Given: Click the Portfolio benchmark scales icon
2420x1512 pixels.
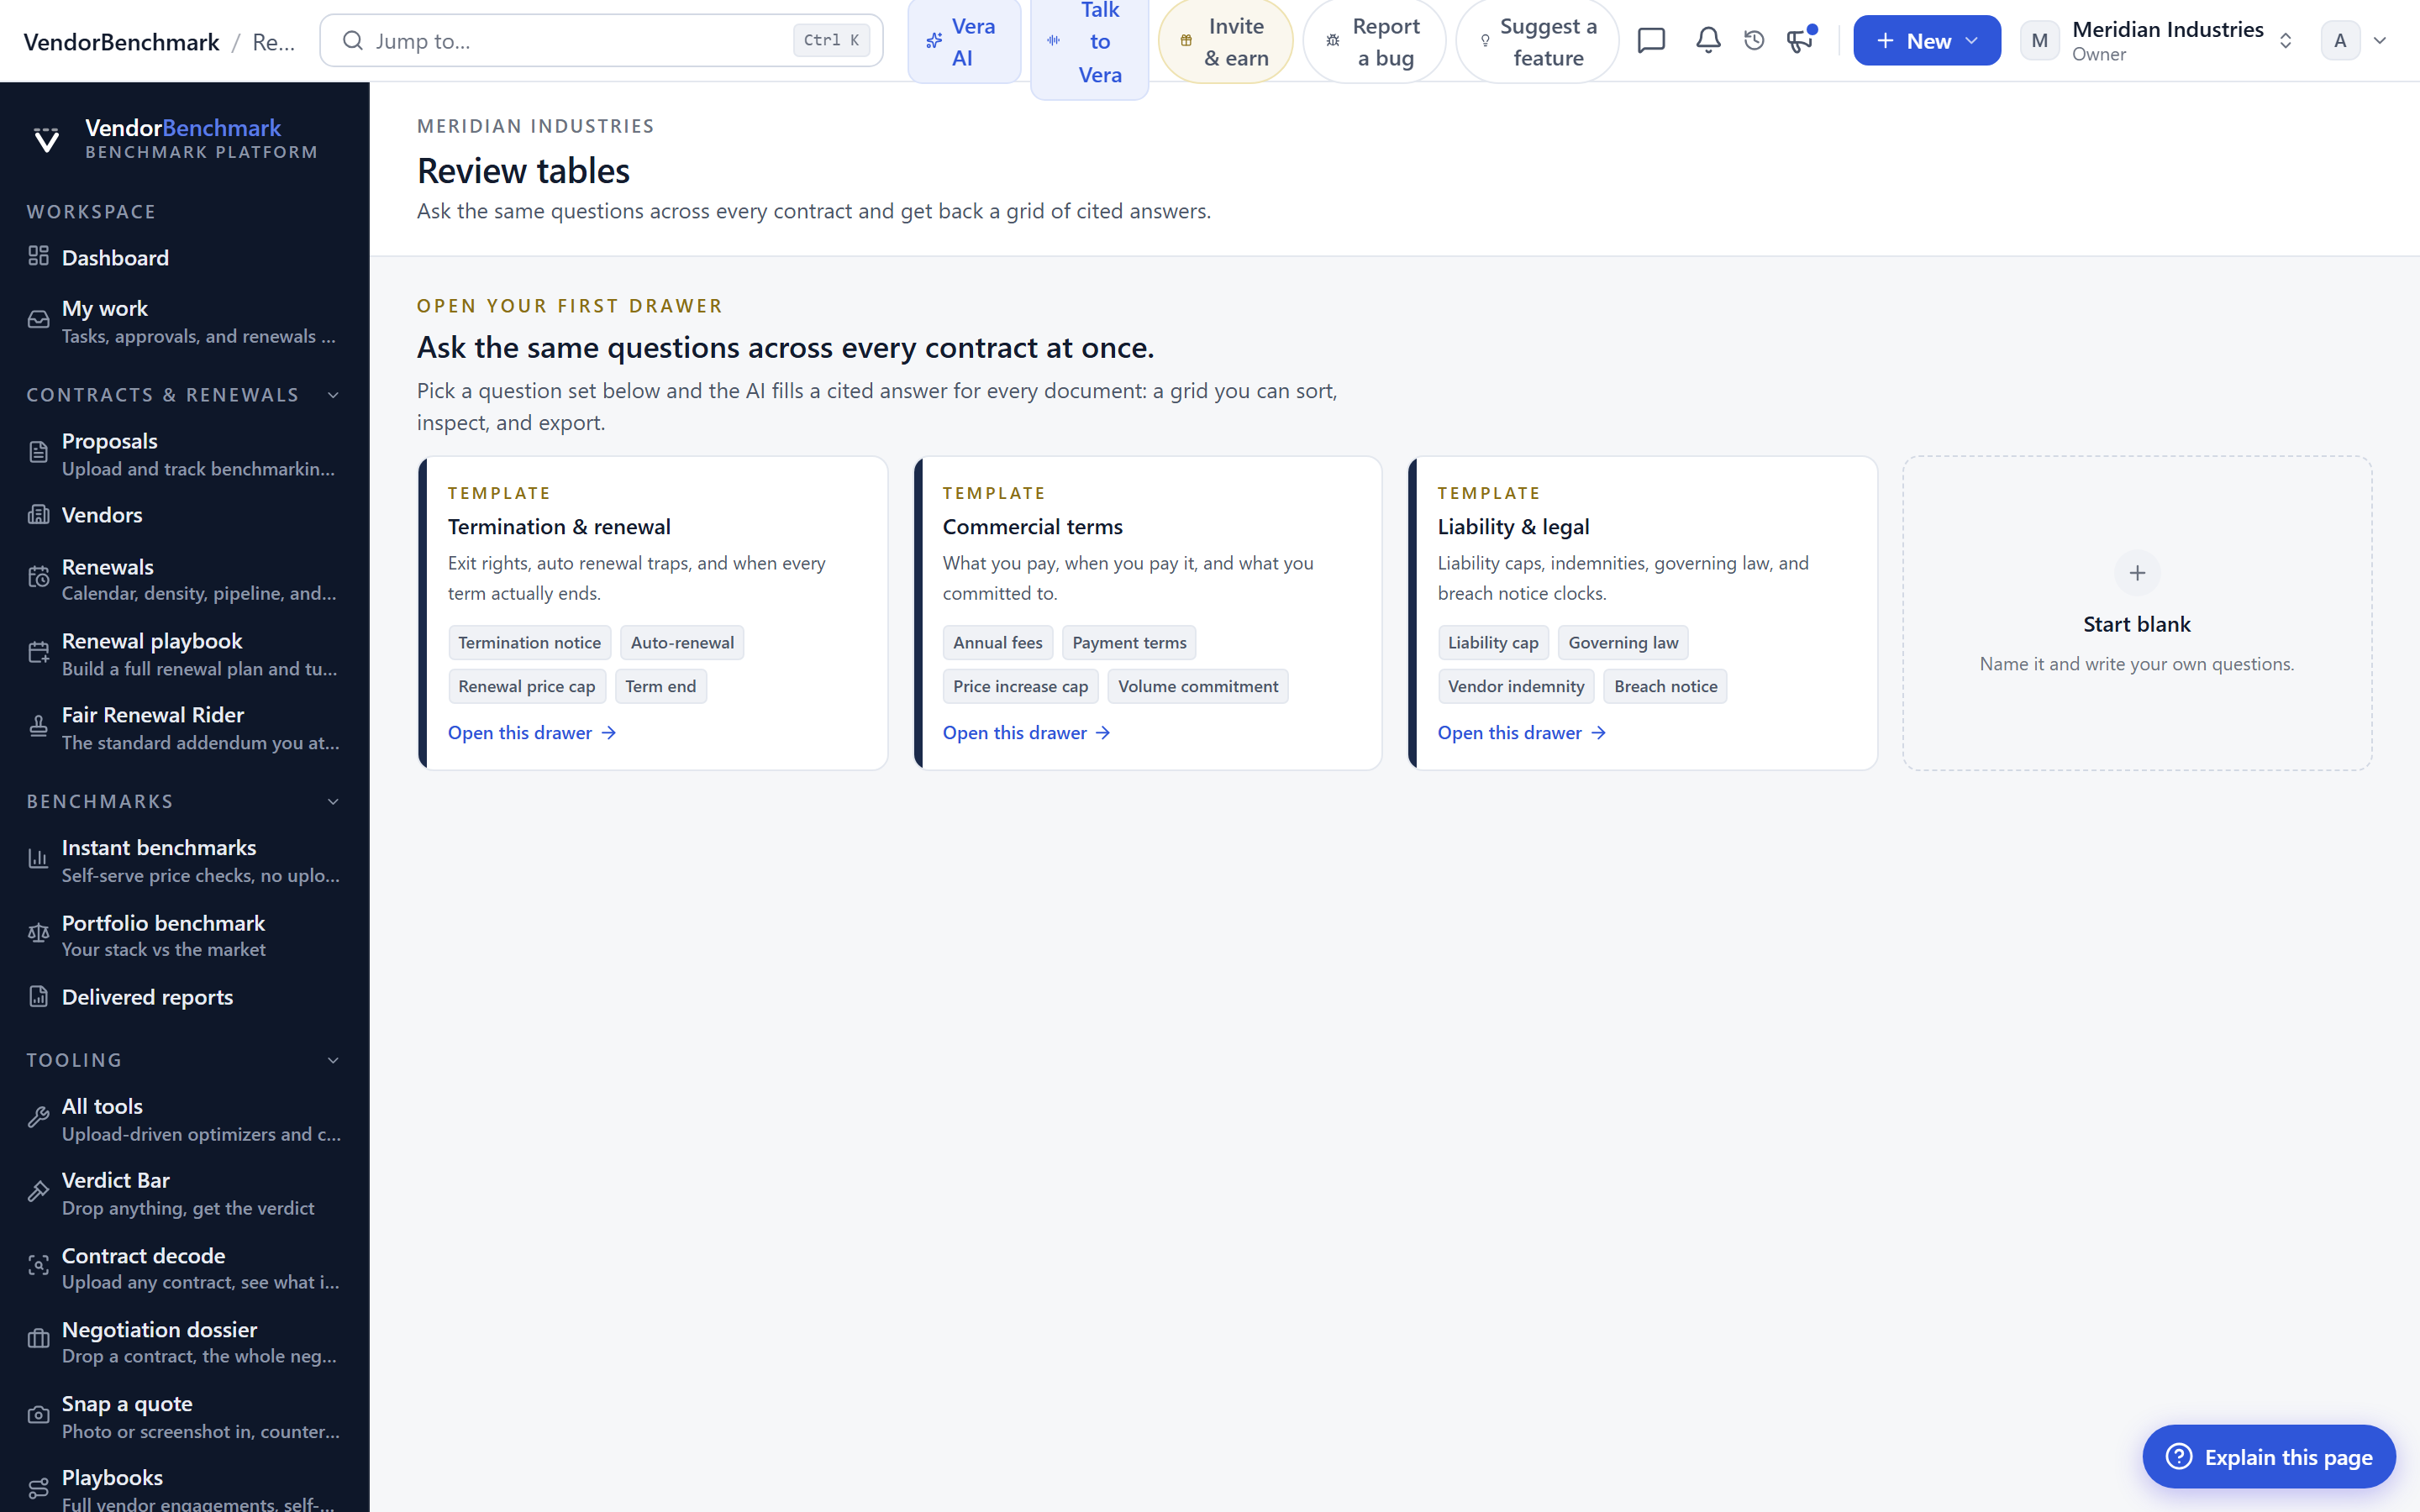Looking at the screenshot, I should 38,934.
